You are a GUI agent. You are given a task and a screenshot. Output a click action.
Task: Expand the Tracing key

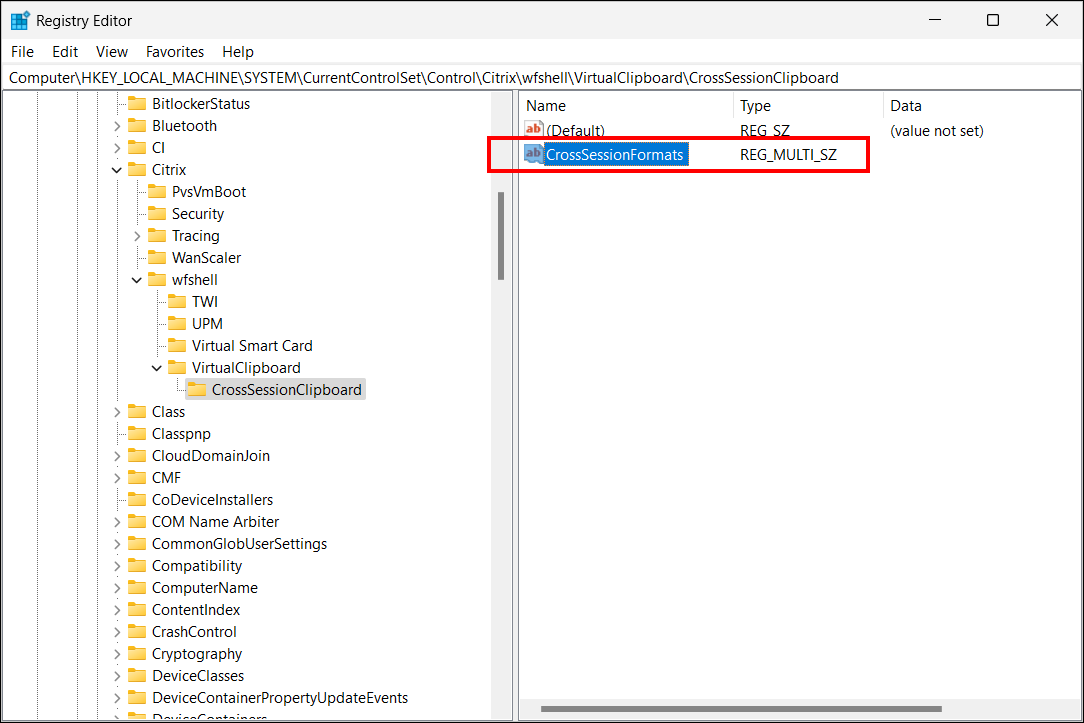pyautogui.click(x=137, y=236)
